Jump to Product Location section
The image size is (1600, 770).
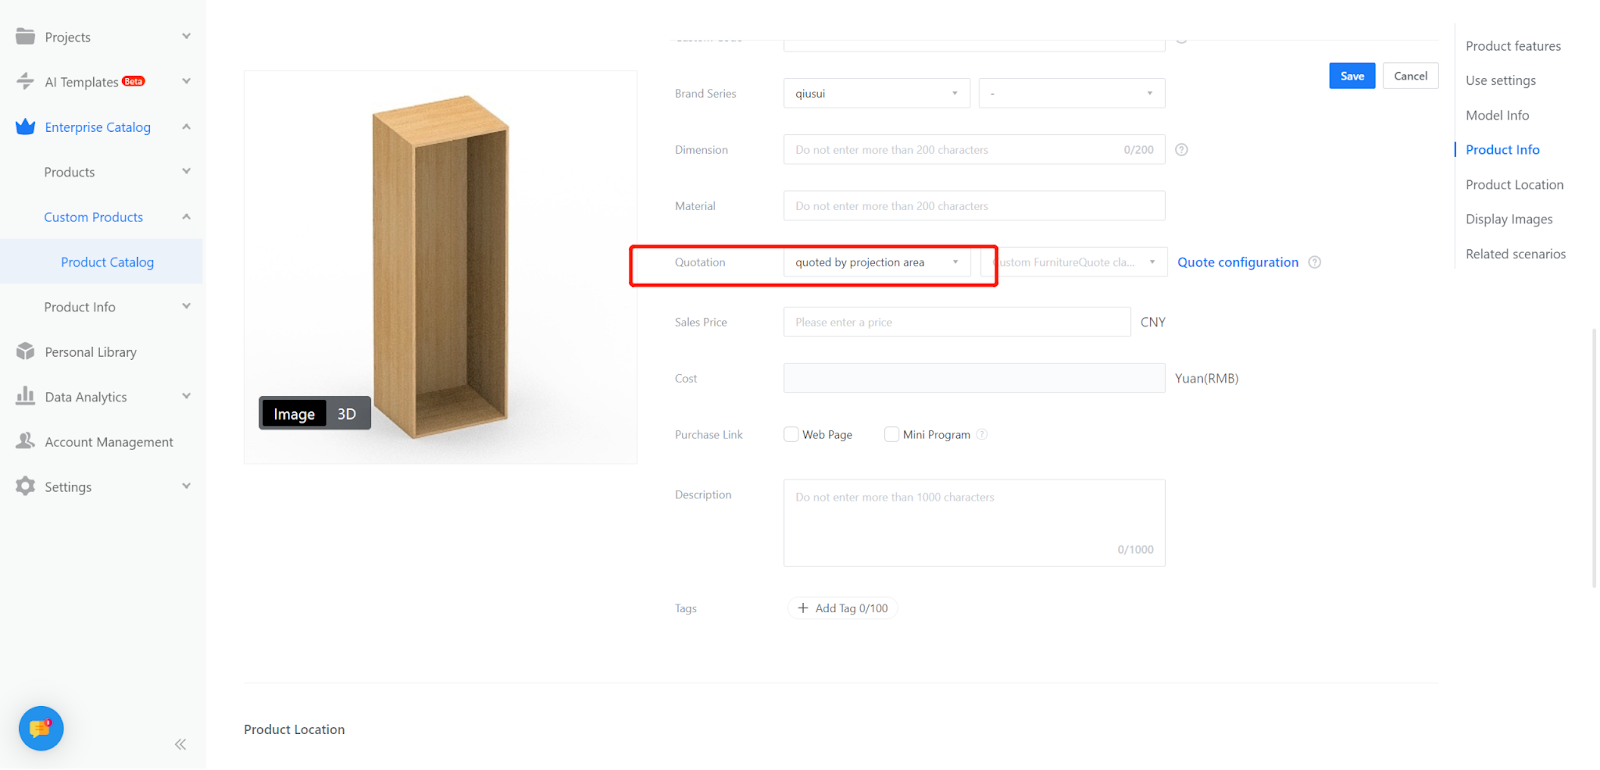pos(1514,185)
